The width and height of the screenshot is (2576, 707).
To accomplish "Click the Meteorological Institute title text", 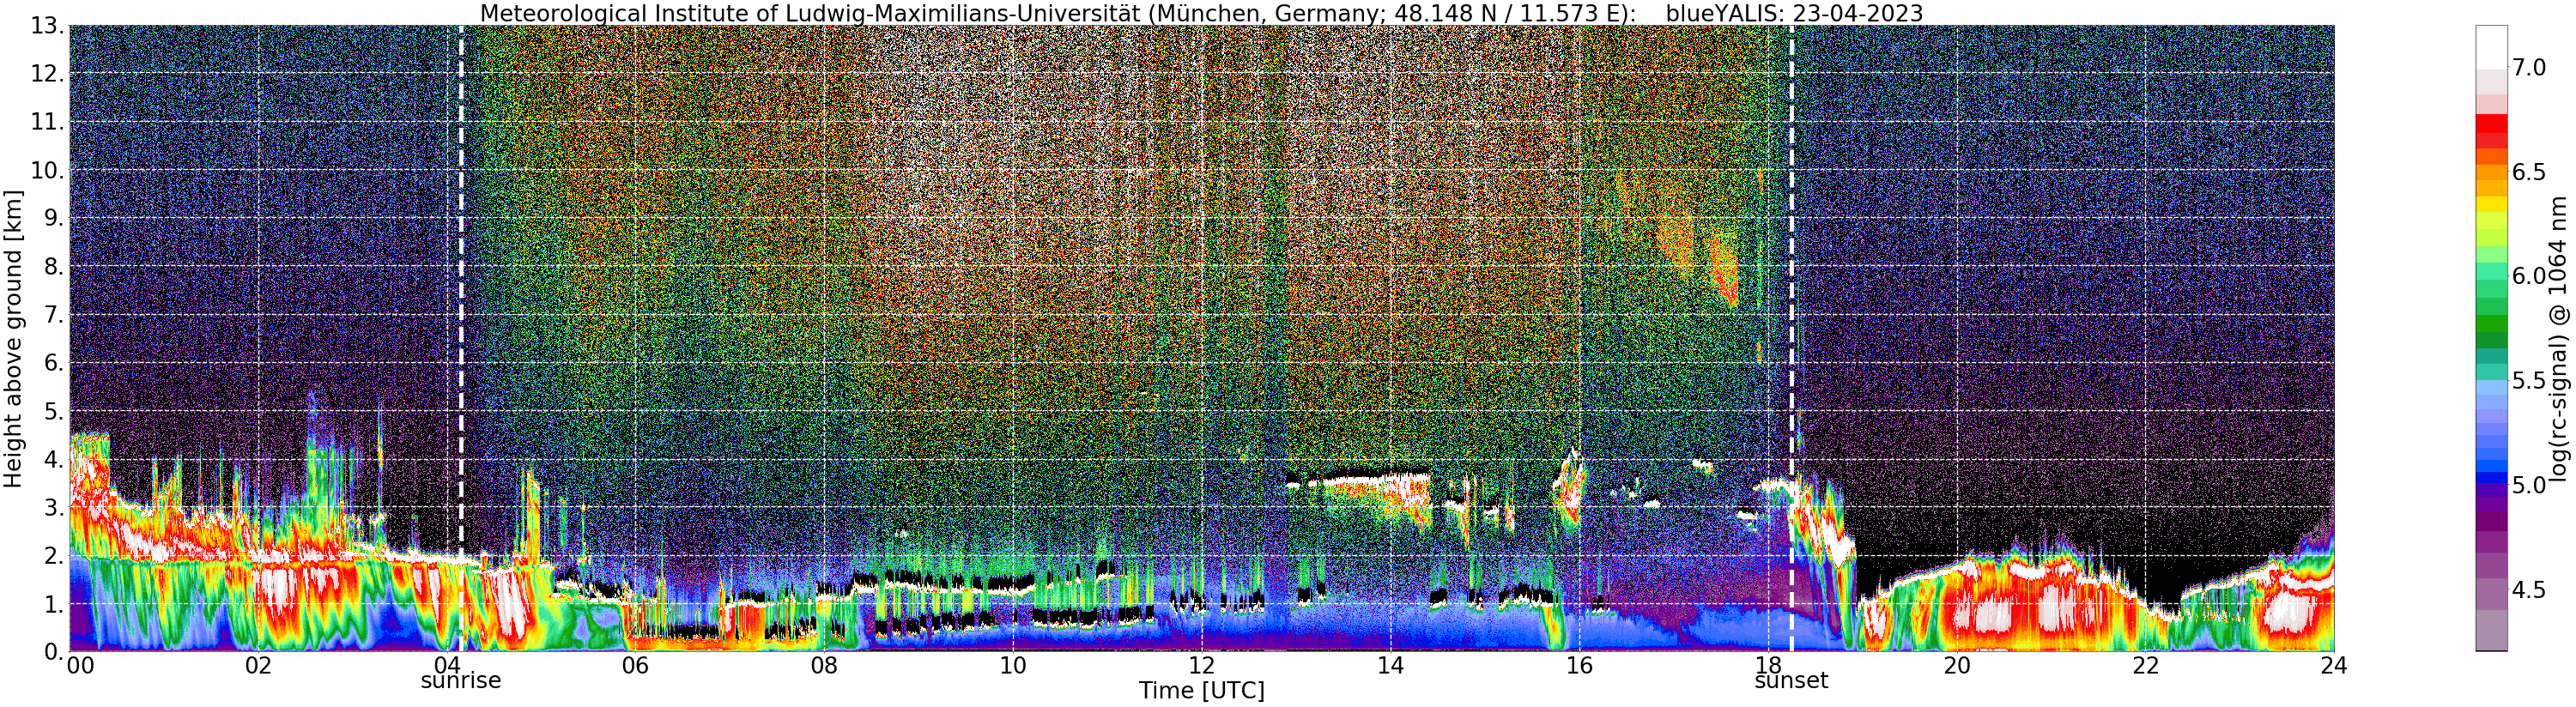I will [x=1060, y=13].
